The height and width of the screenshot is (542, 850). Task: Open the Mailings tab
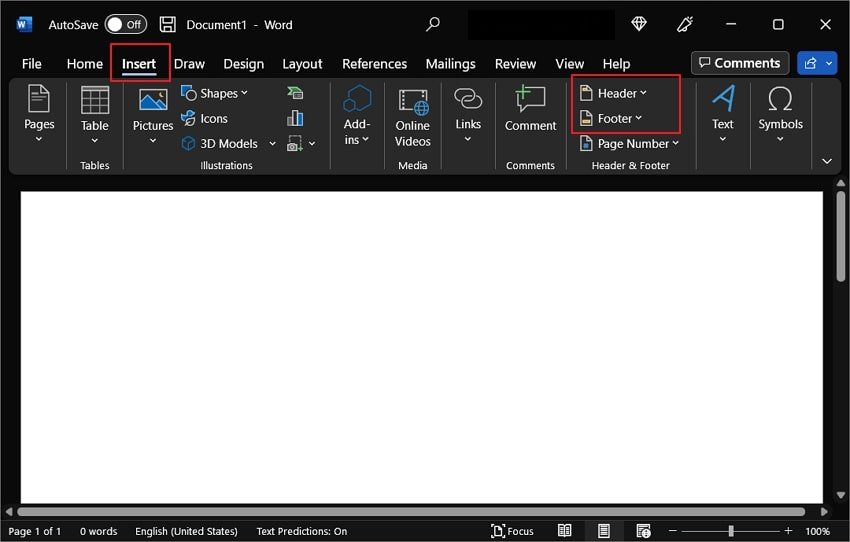click(450, 64)
